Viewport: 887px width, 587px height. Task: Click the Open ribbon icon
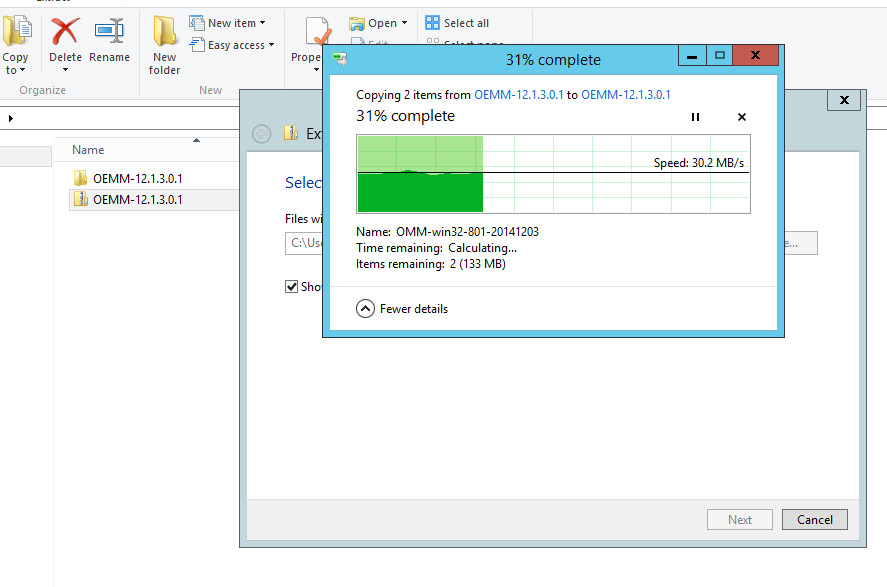(x=356, y=23)
